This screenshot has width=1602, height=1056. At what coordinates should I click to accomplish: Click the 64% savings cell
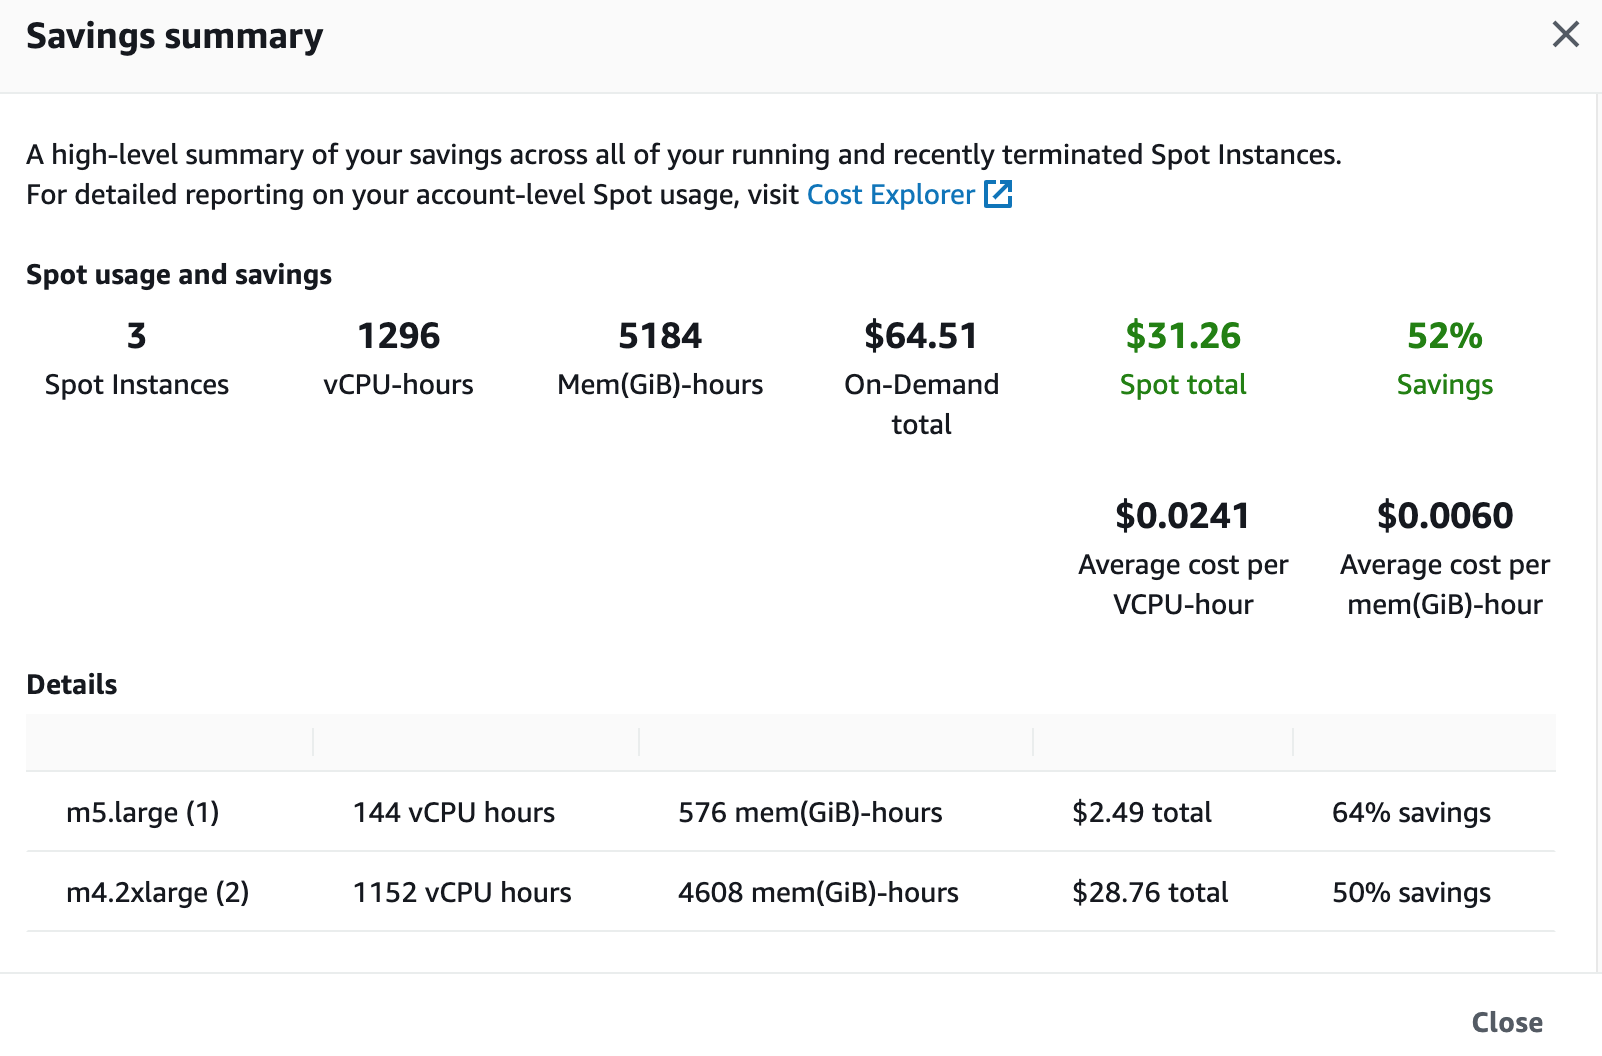(x=1411, y=812)
